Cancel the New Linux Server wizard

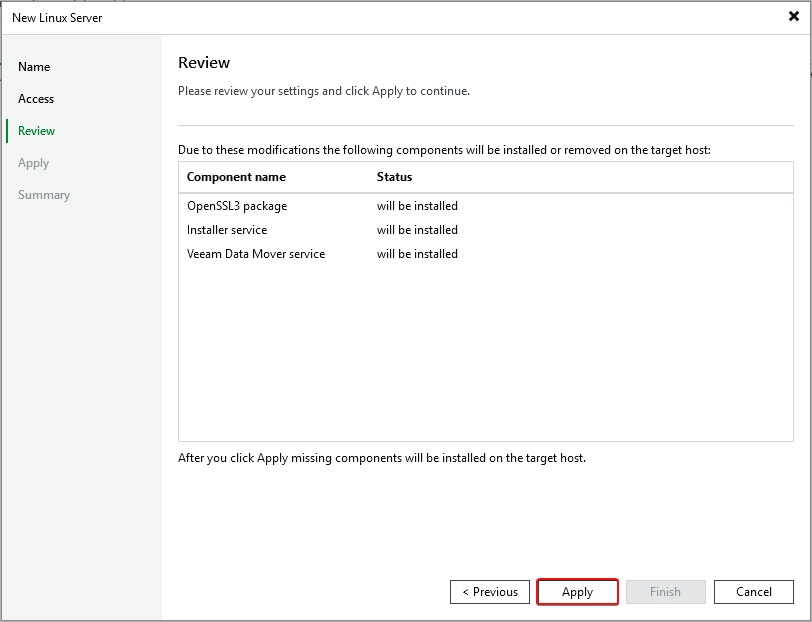(x=753, y=592)
